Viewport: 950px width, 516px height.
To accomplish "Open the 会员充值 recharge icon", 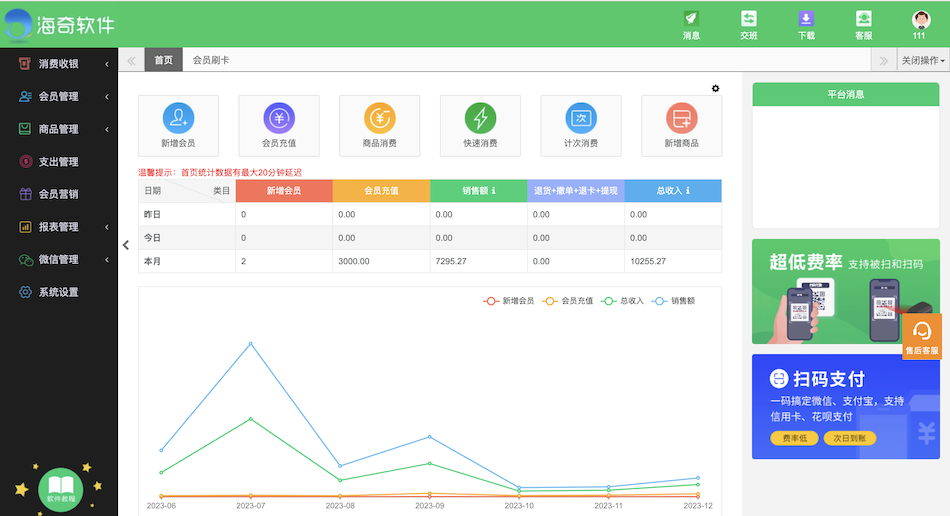I will 279,119.
